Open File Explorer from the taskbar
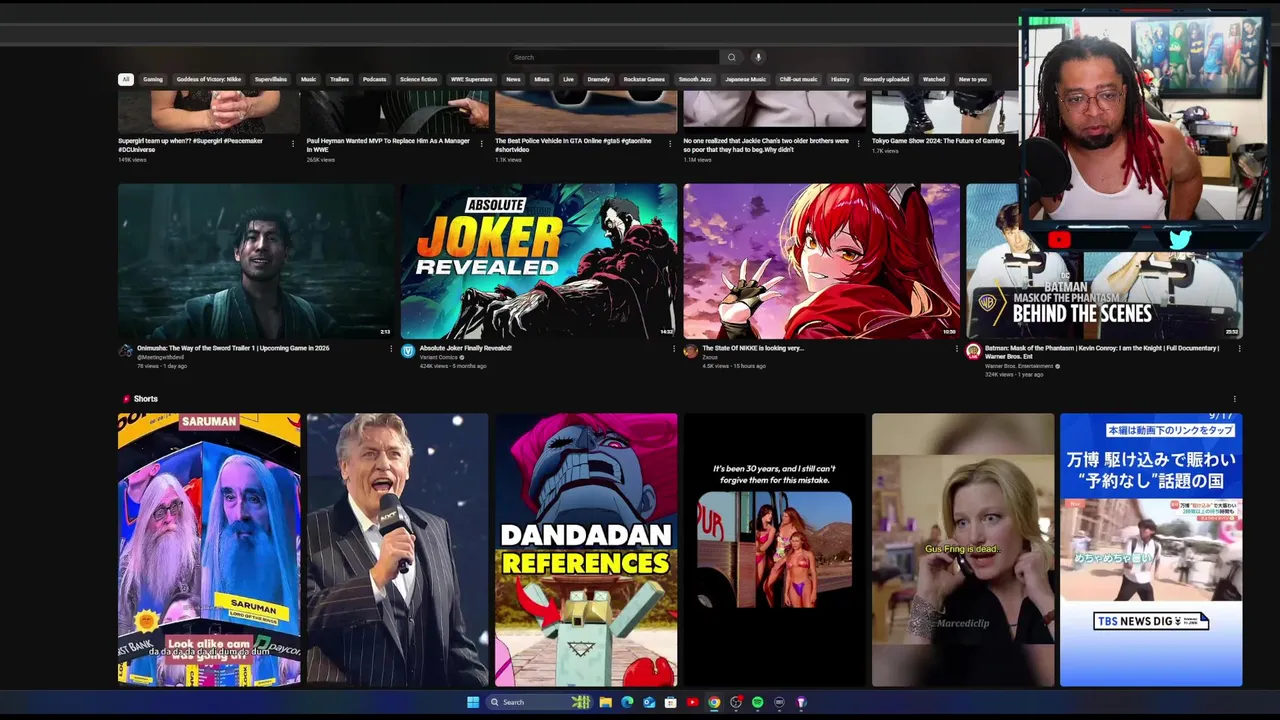Image resolution: width=1280 pixels, height=720 pixels. [606, 702]
